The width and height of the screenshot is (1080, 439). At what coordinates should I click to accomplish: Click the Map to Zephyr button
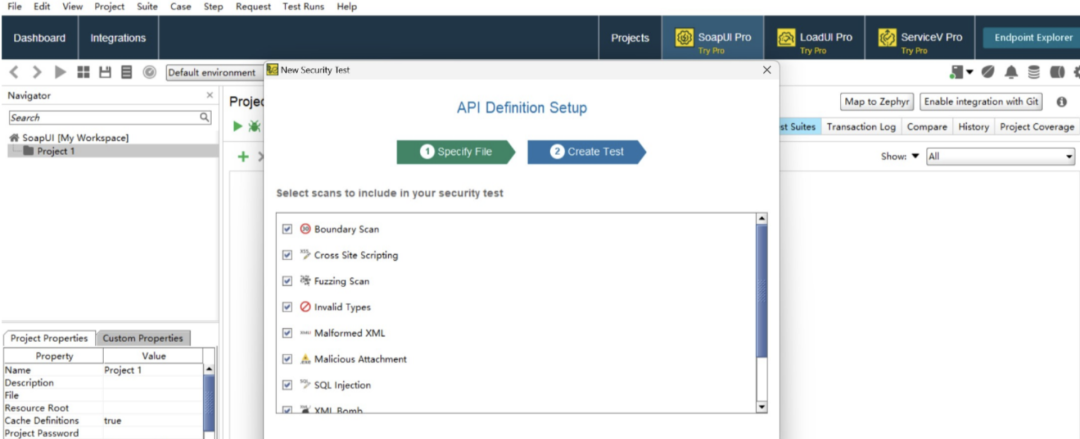878,102
